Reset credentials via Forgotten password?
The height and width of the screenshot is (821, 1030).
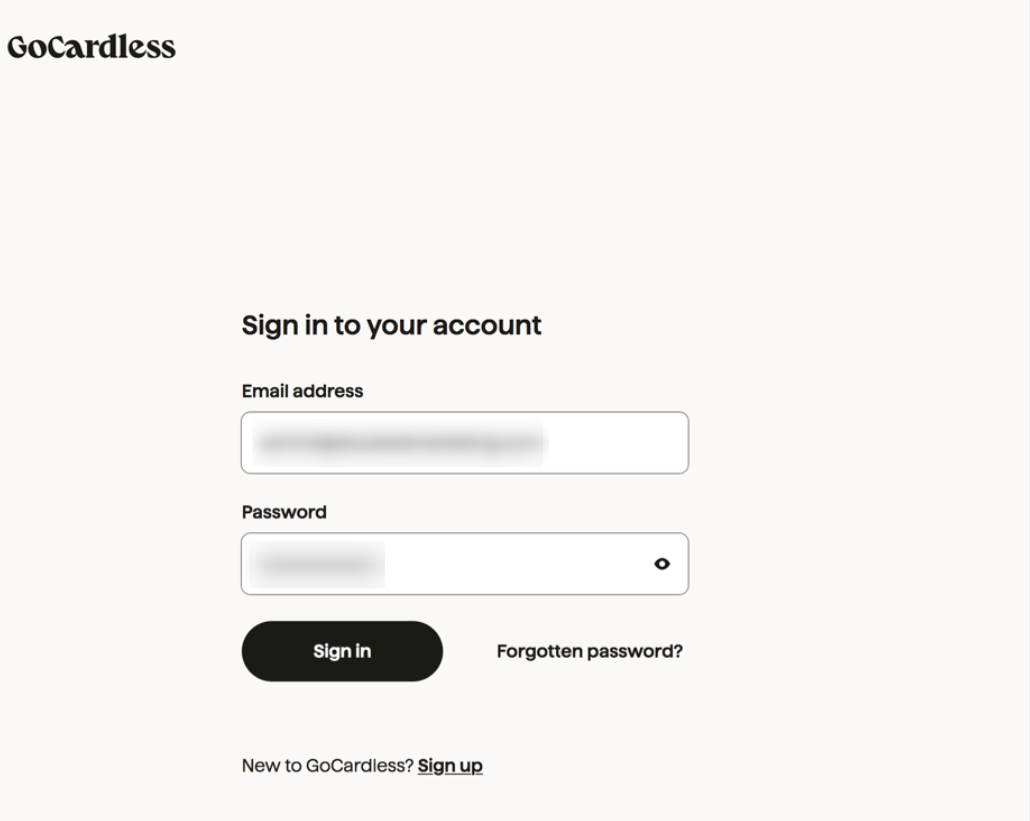(589, 651)
